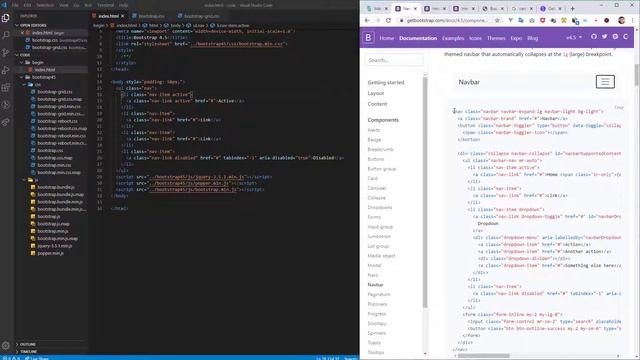
Task: Open the Terminal menu in VS Code
Action: tap(105, 5)
